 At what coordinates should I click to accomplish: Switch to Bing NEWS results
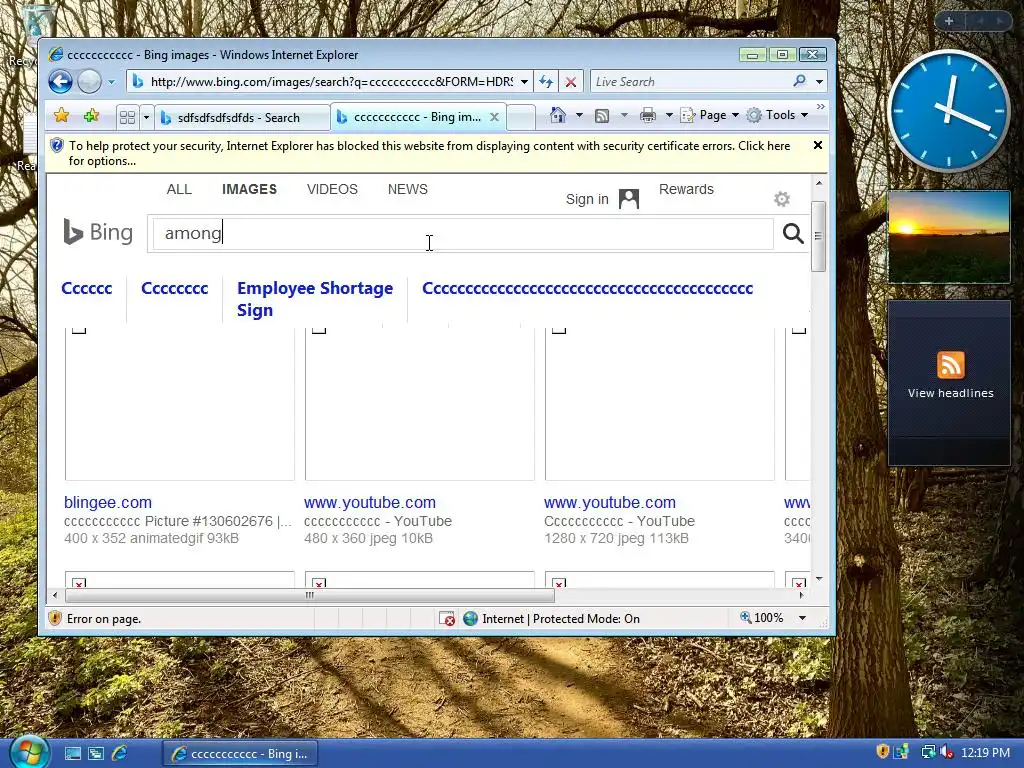click(x=408, y=189)
